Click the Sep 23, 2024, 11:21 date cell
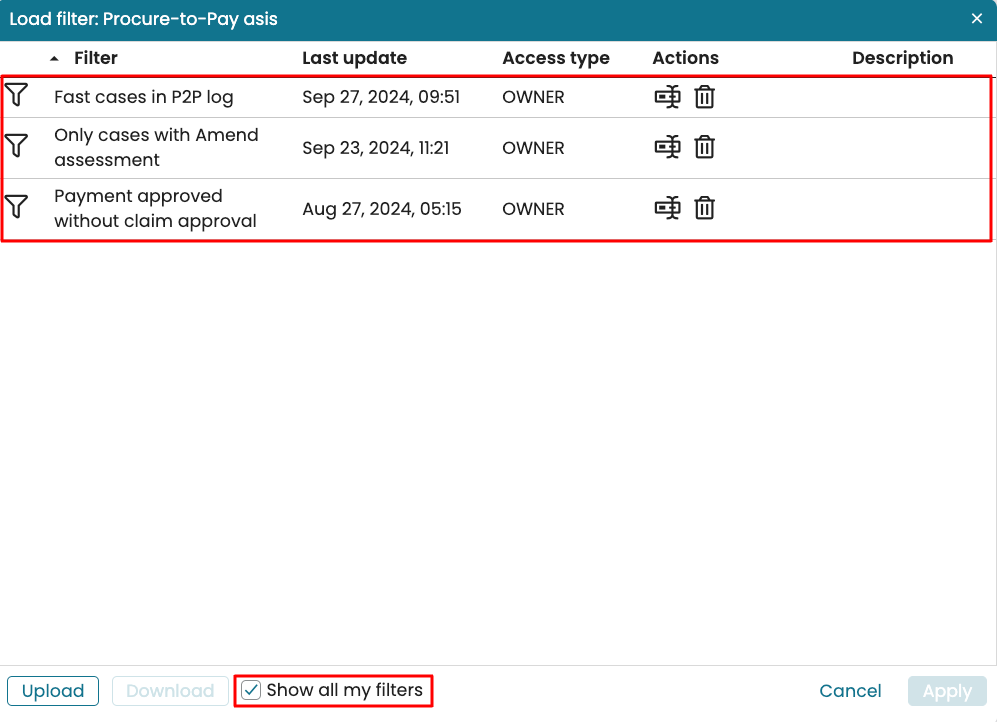The image size is (997, 722). coord(375,148)
